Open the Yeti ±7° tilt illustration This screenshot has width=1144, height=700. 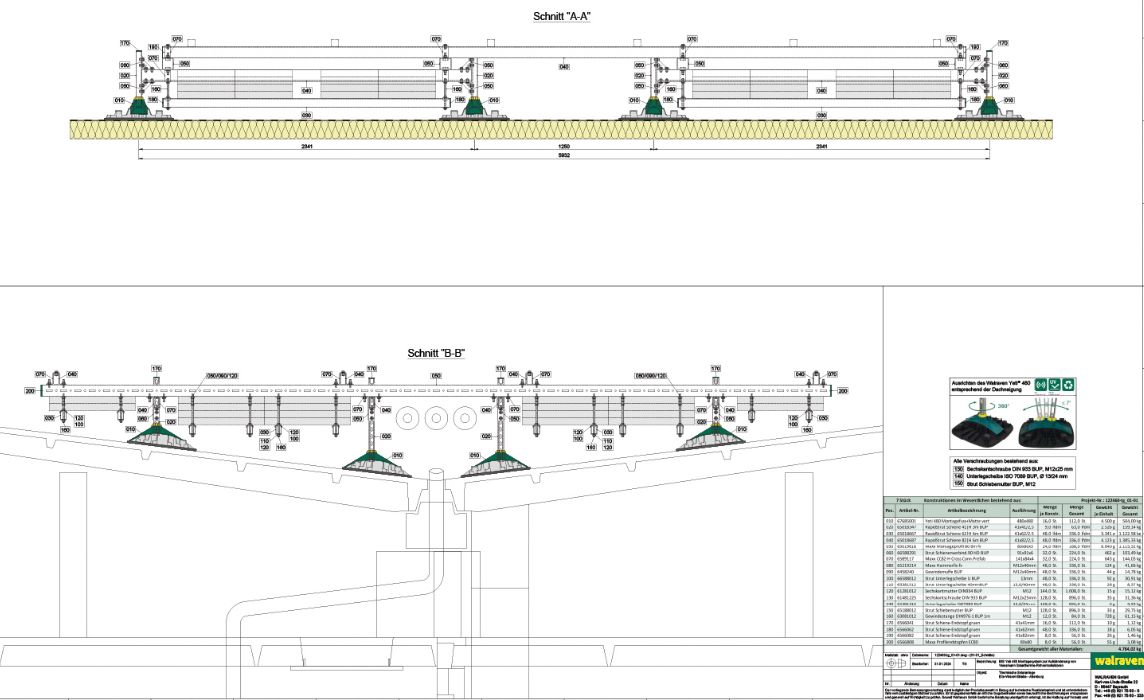1046,423
